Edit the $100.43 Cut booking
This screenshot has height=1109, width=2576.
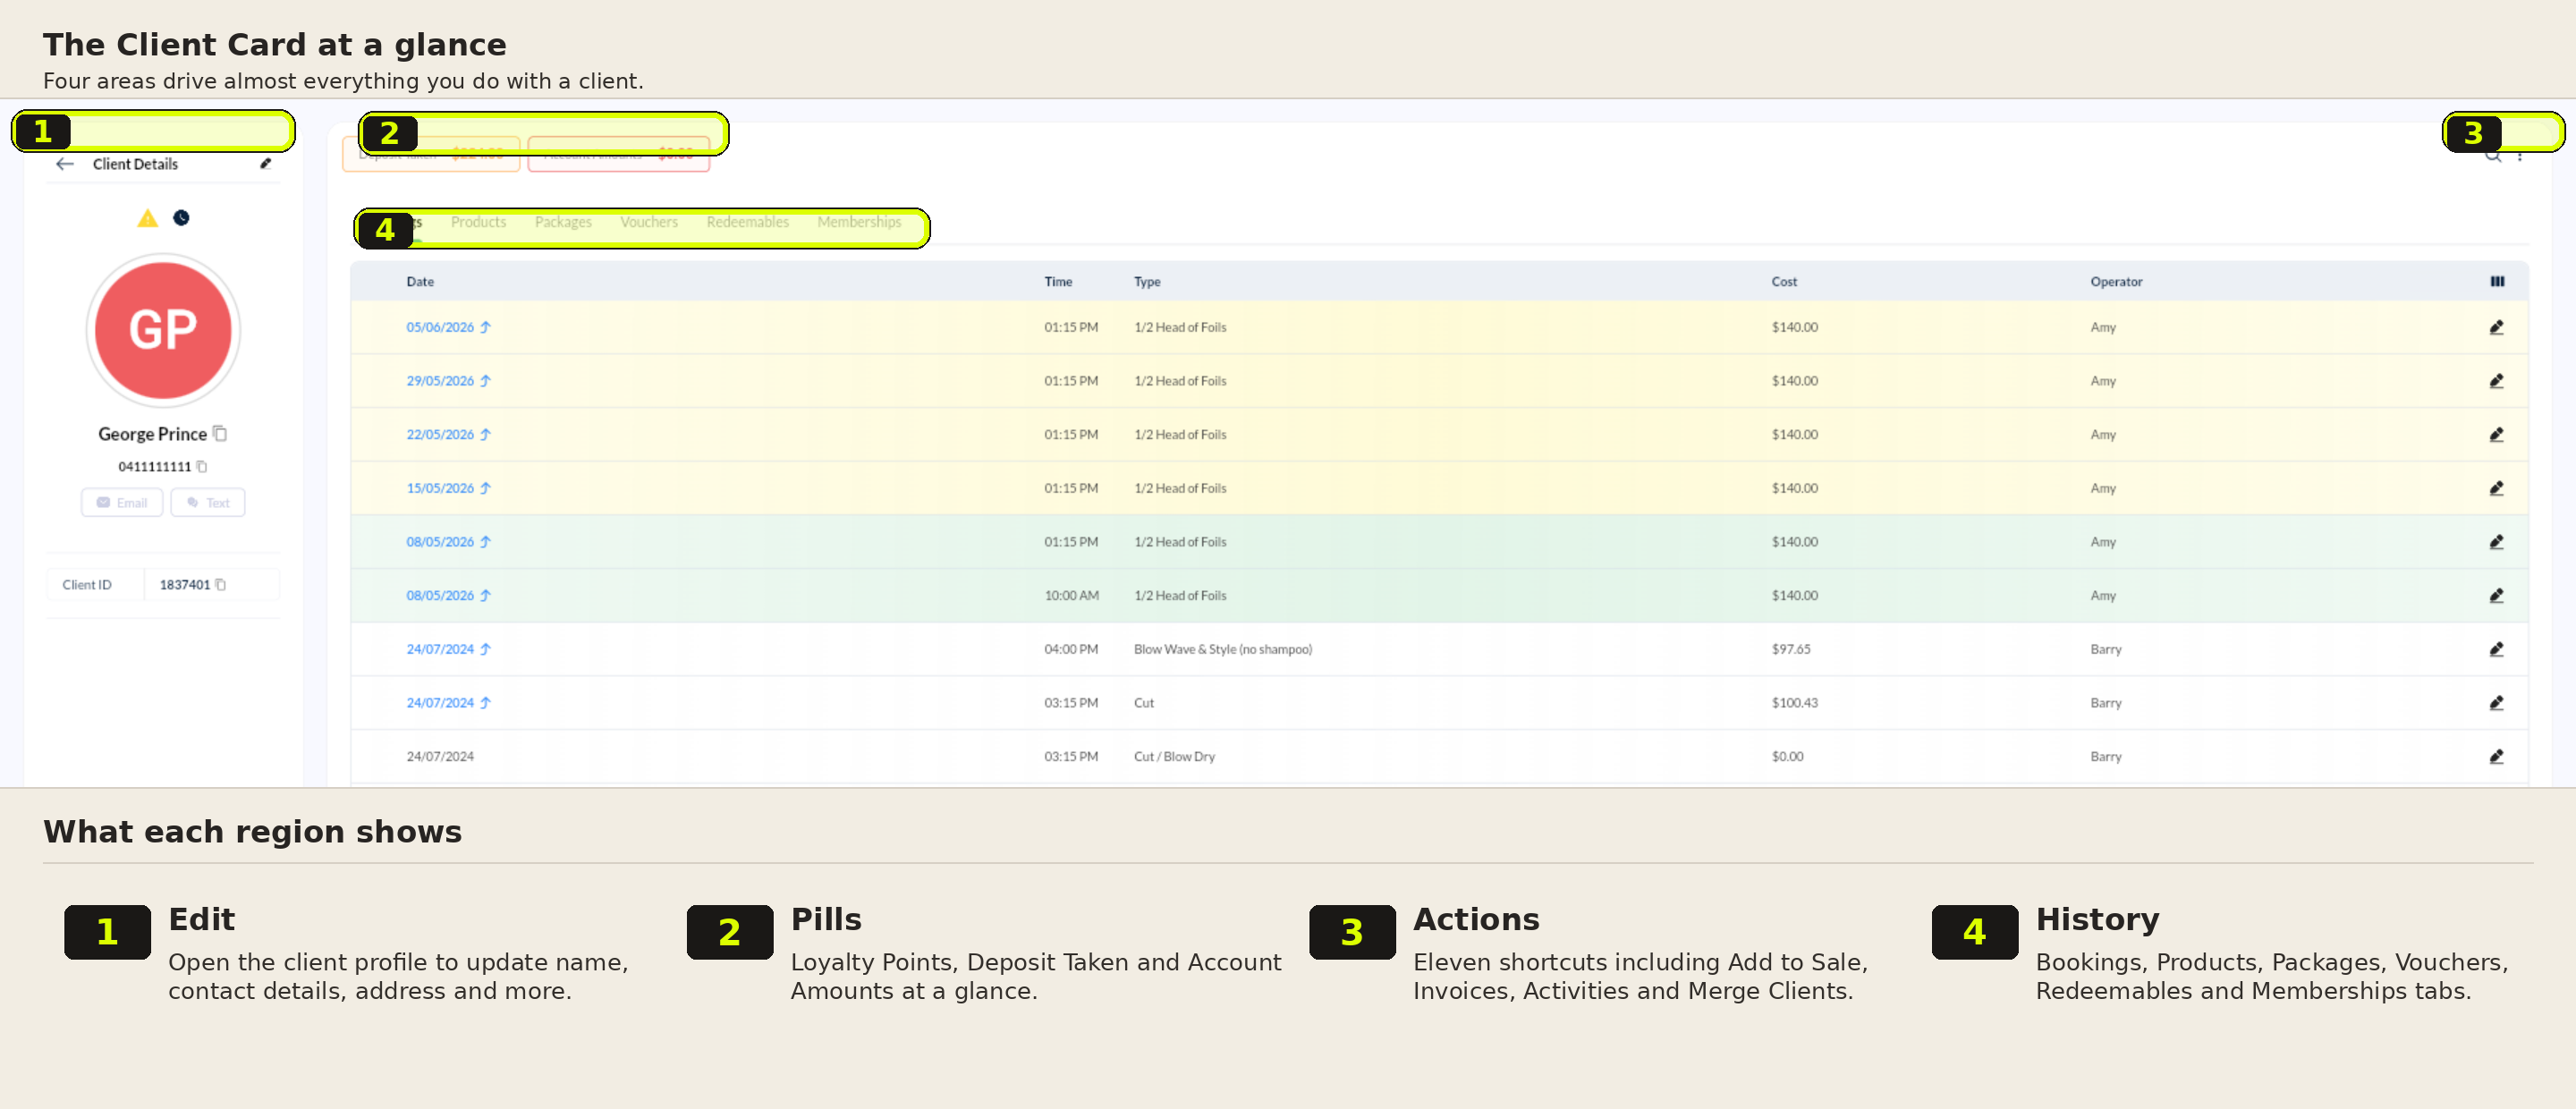click(x=2497, y=703)
